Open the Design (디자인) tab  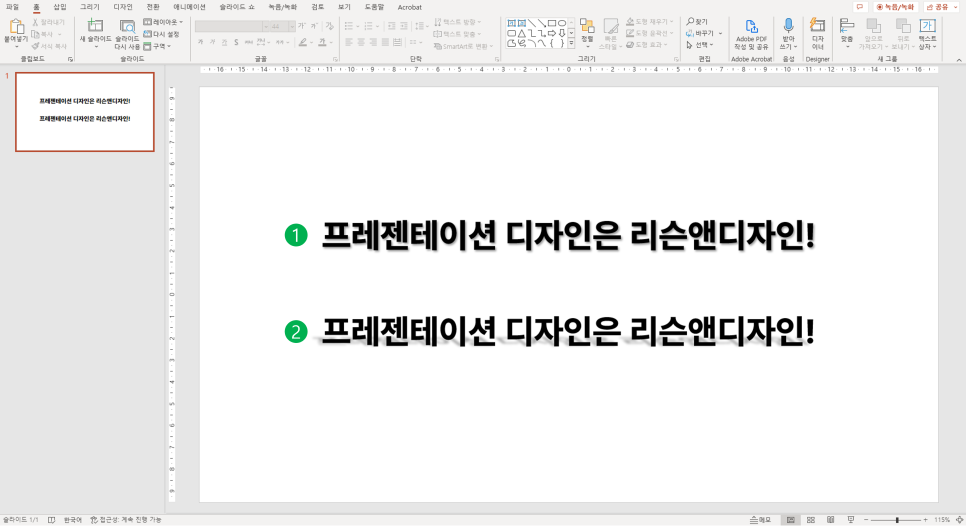click(123, 7)
